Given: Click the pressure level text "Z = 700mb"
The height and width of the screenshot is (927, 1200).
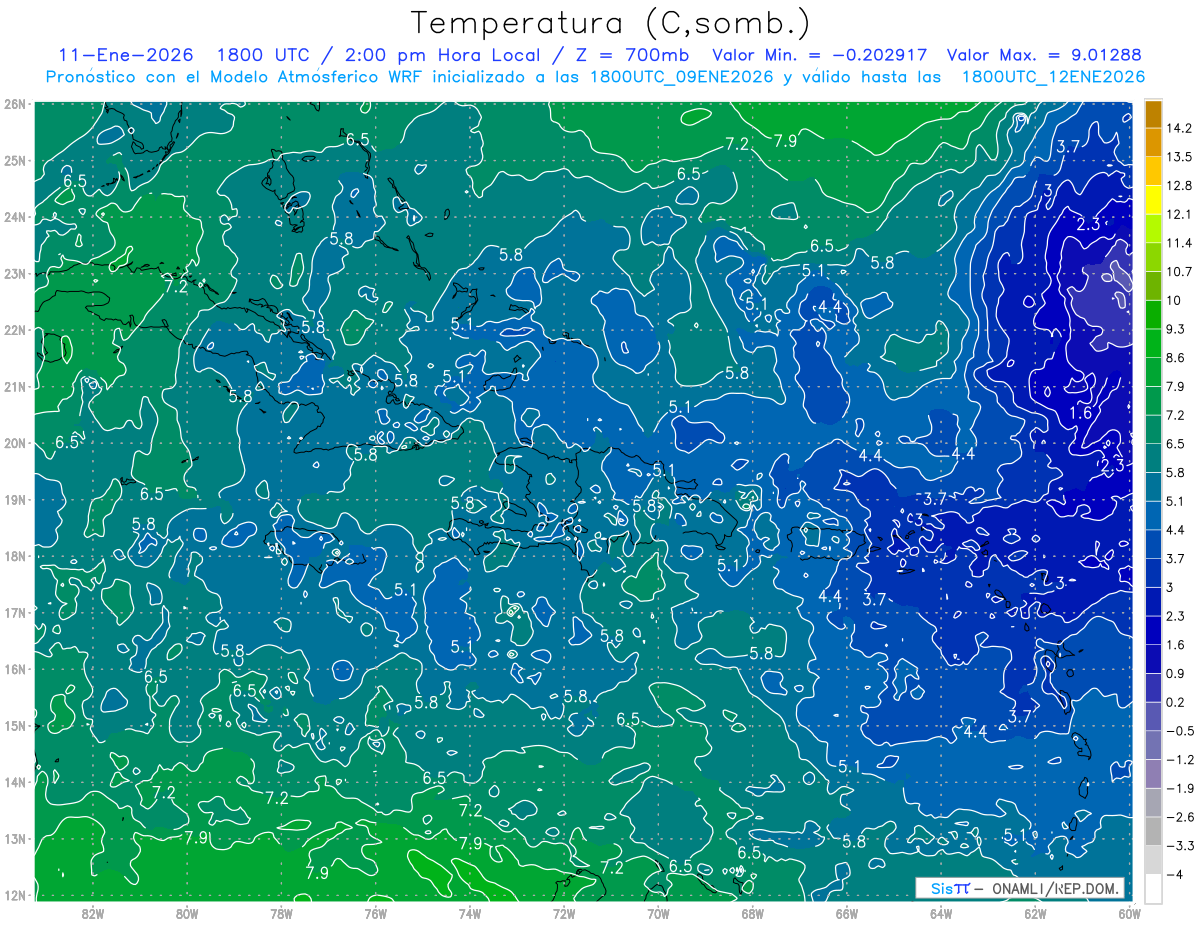Looking at the screenshot, I should point(631,55).
